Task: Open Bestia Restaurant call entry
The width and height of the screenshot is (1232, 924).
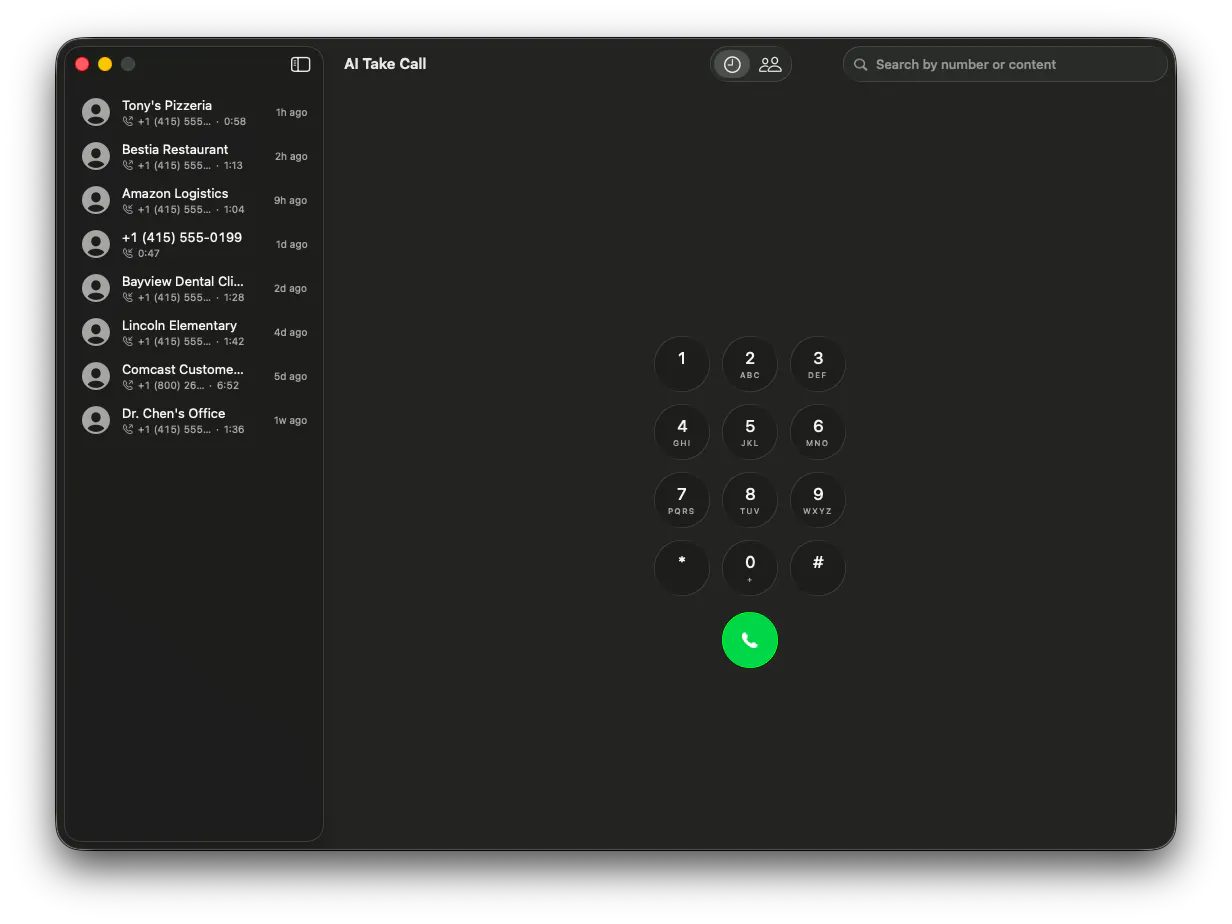Action: 194,156
